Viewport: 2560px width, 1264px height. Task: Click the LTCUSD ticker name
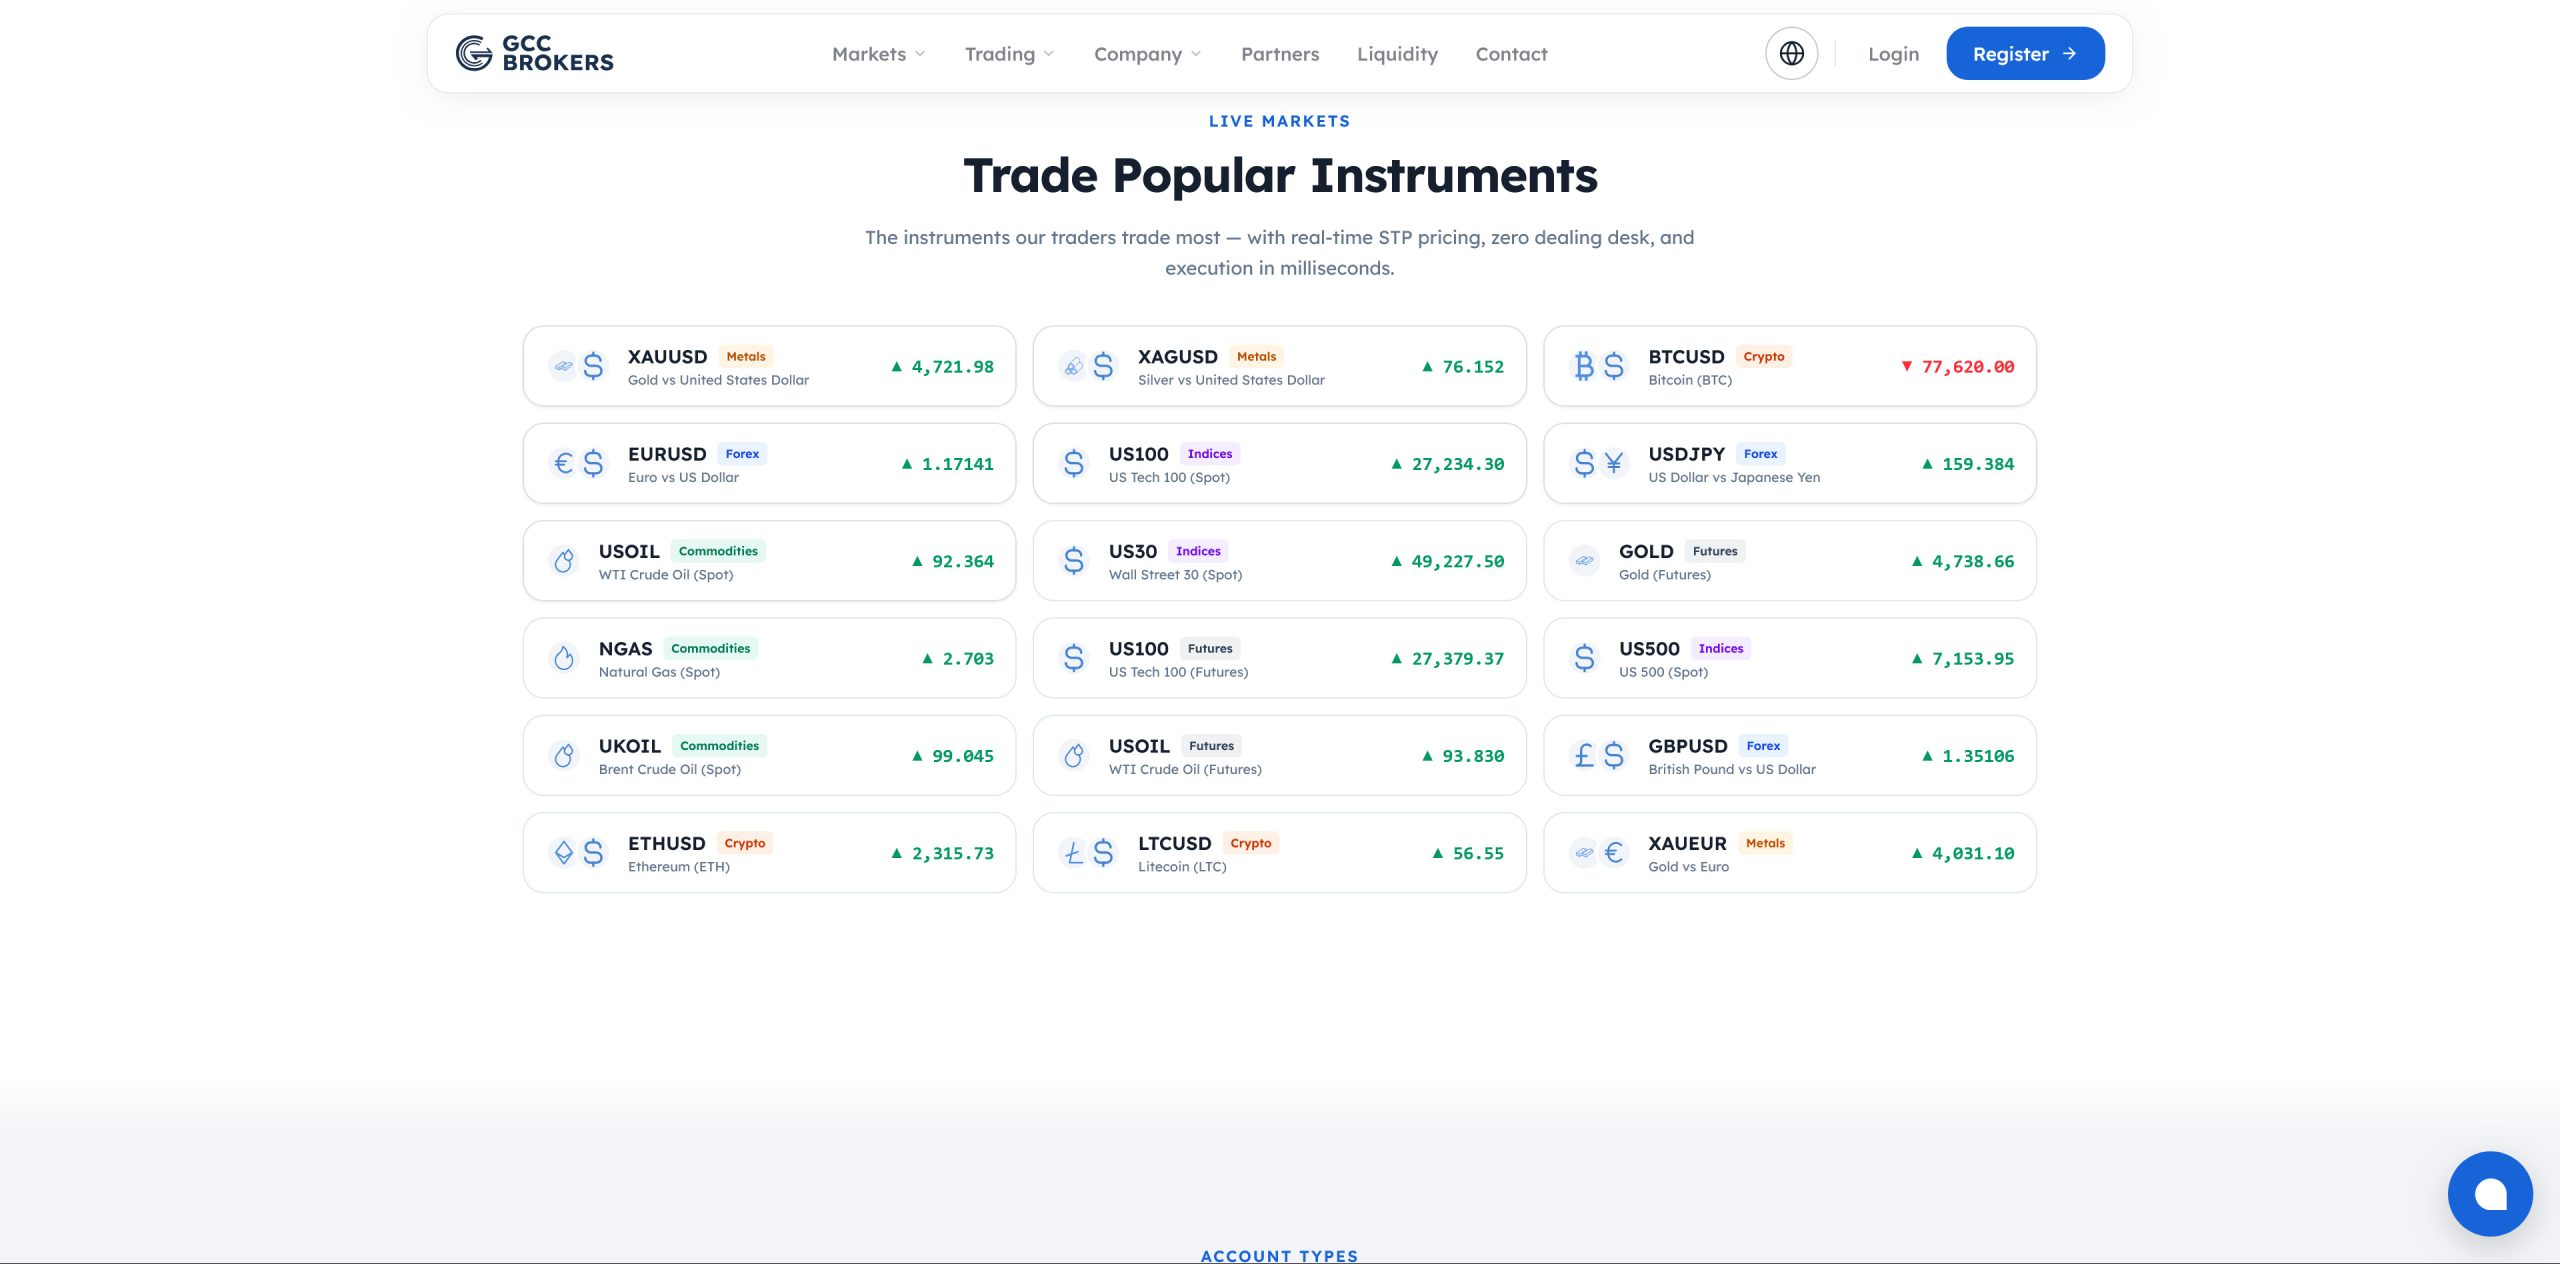[x=1174, y=844]
